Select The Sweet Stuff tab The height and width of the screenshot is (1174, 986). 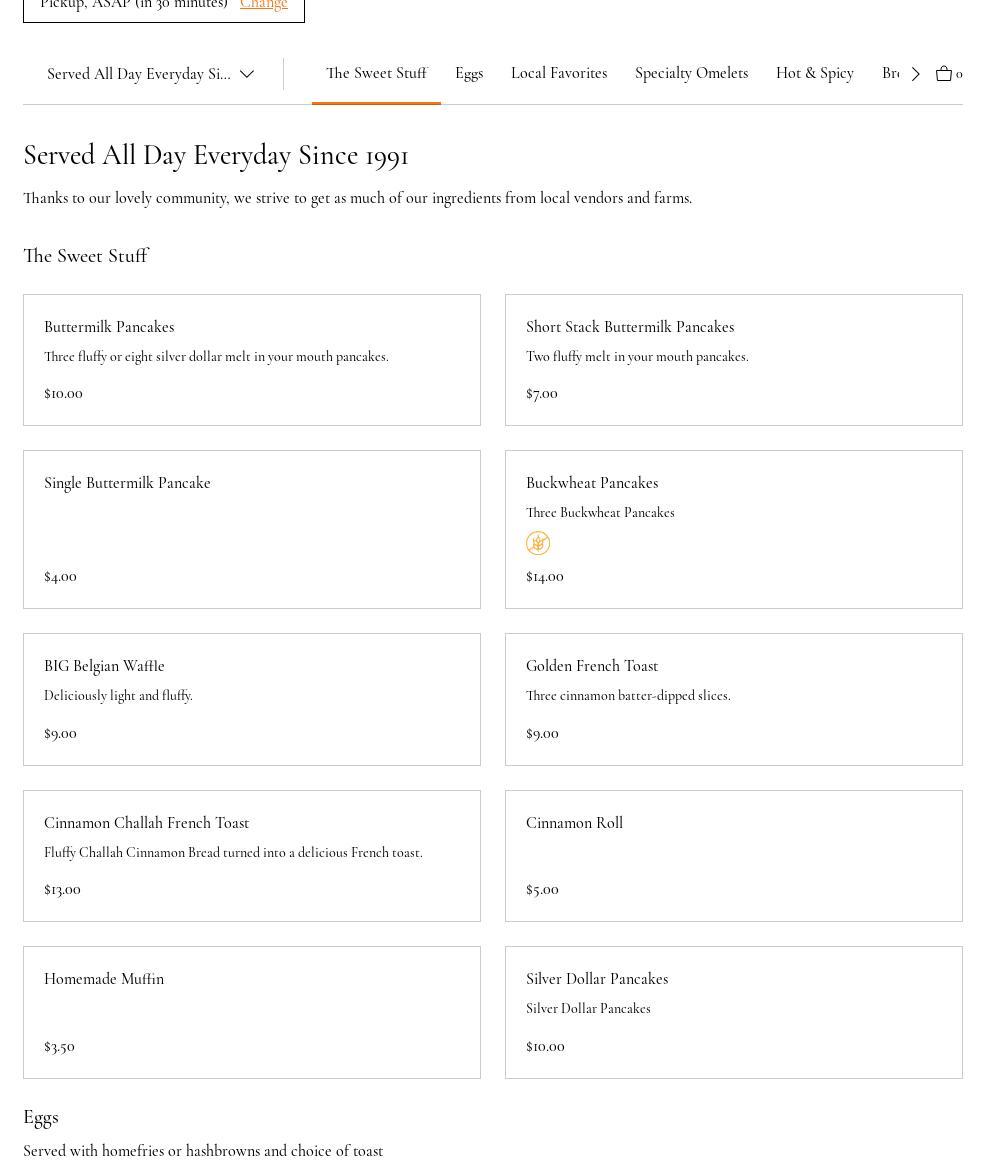[x=376, y=73]
